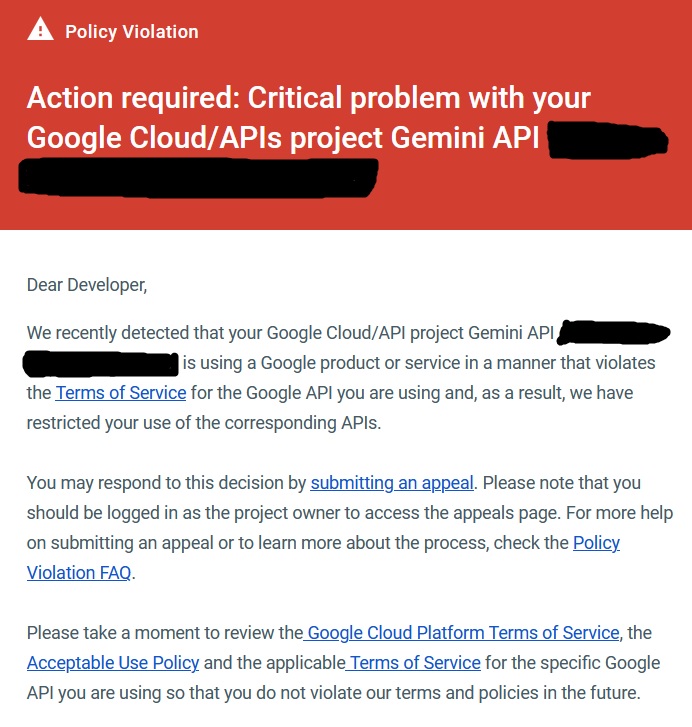Click the long redacted bar in red header
This screenshot has width=692, height=727.
pyautogui.click(x=198, y=177)
